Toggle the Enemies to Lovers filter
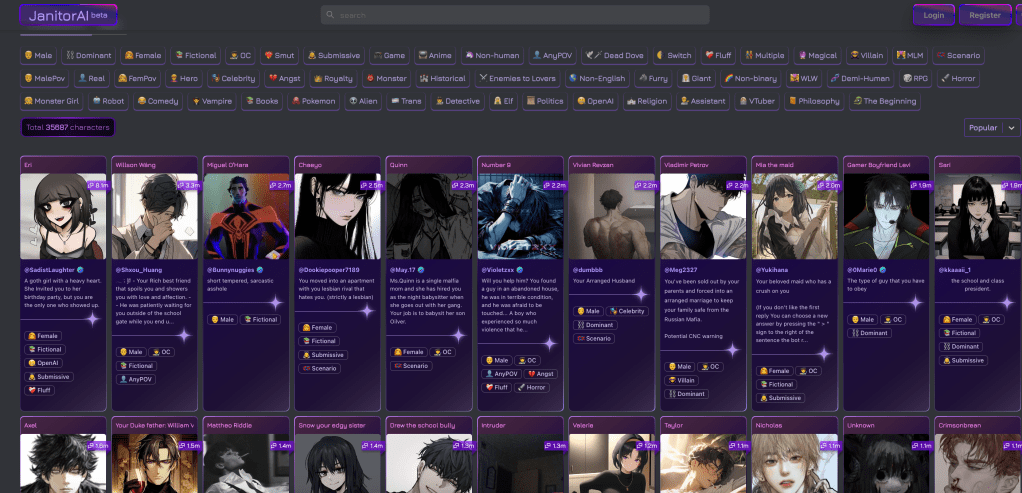The width and height of the screenshot is (1022, 493). (517, 78)
